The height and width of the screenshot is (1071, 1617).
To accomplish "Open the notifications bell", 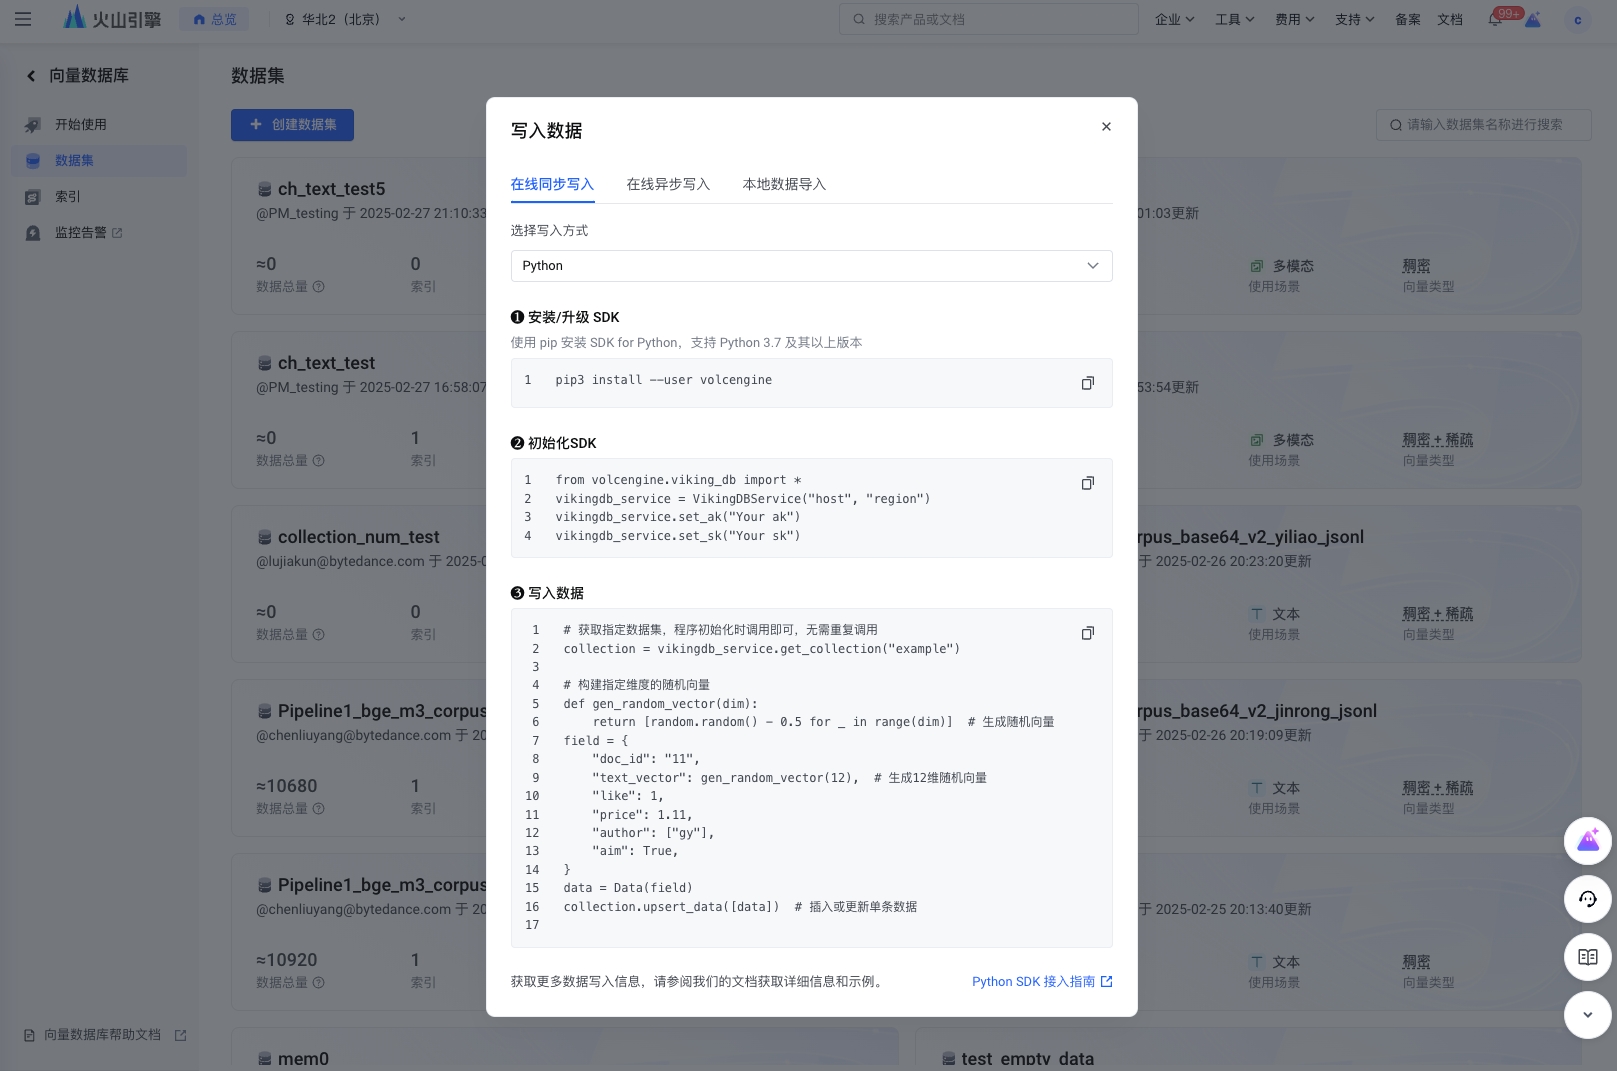I will [x=1495, y=19].
